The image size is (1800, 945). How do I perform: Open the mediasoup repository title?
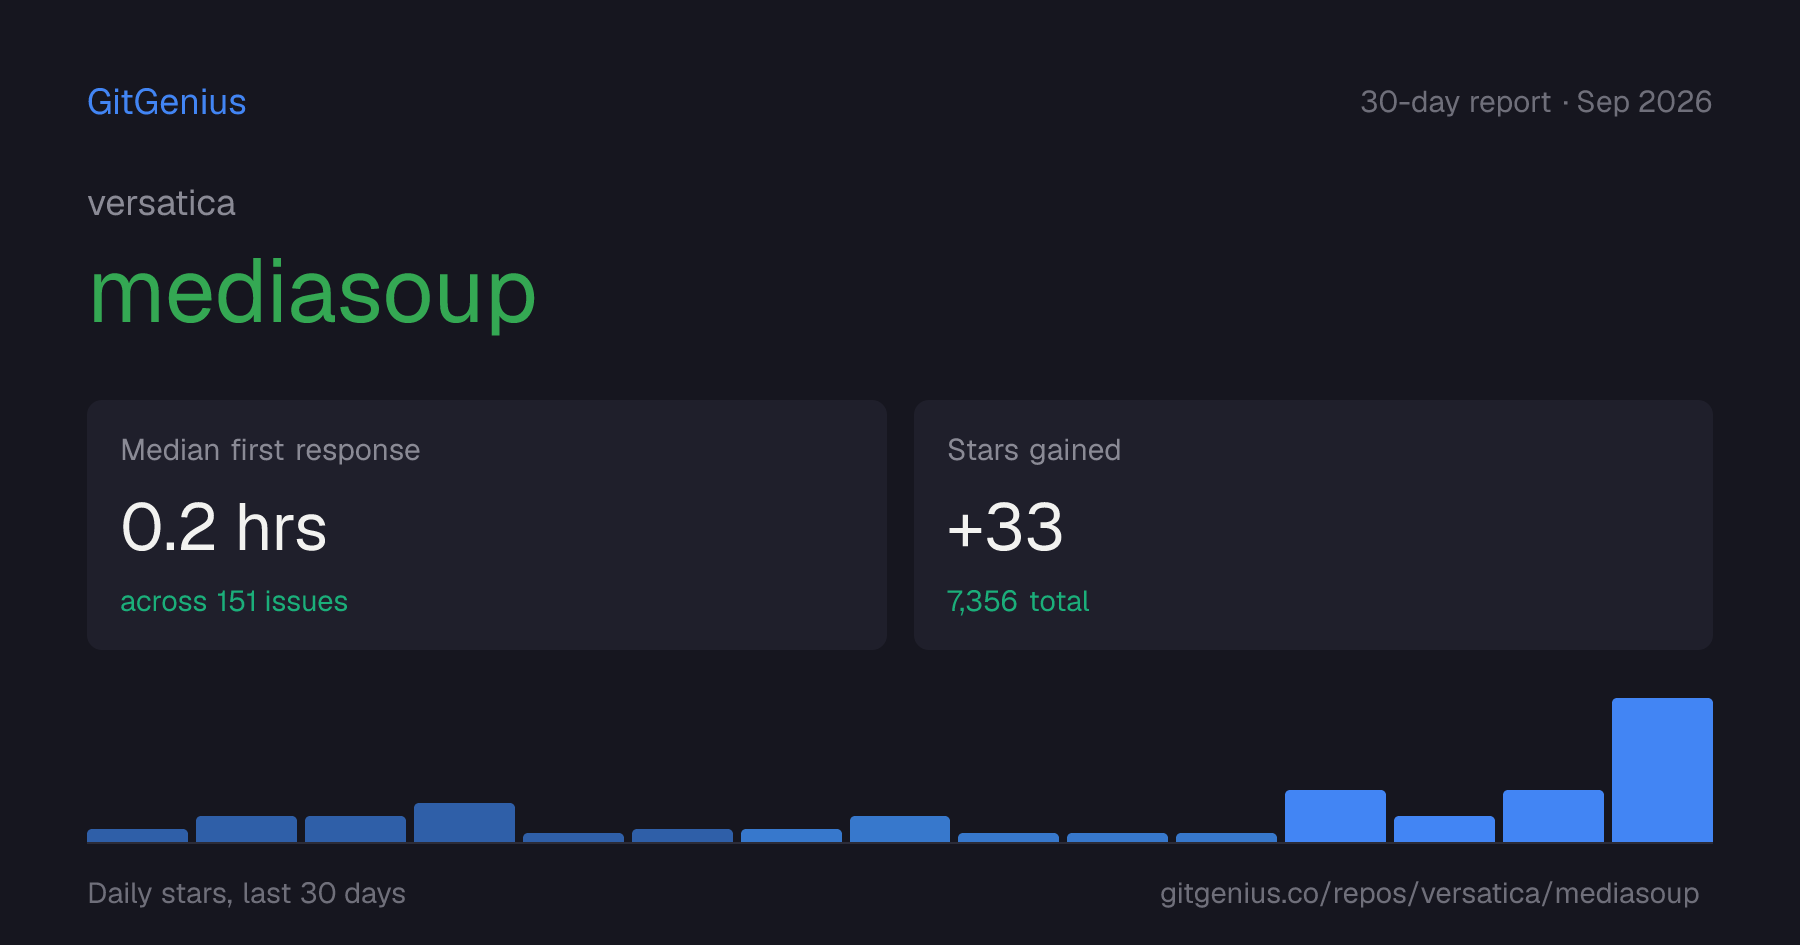click(313, 293)
